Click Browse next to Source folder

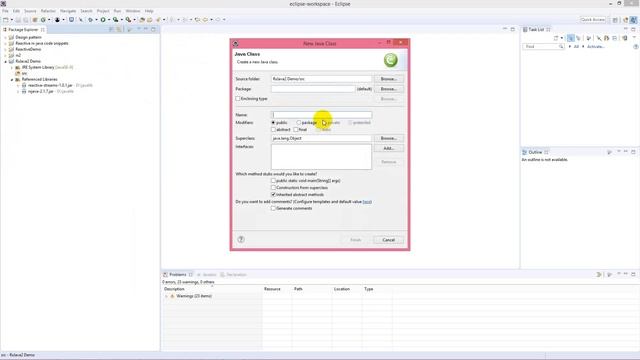[389, 79]
